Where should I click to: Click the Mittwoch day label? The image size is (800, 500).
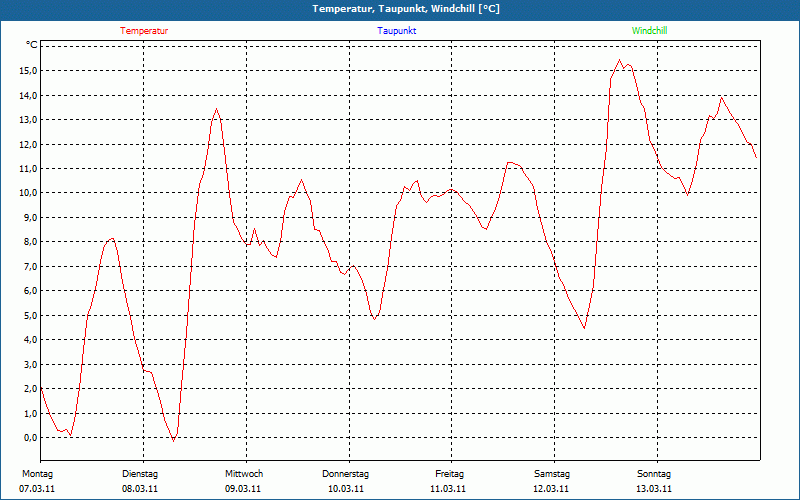point(244,474)
